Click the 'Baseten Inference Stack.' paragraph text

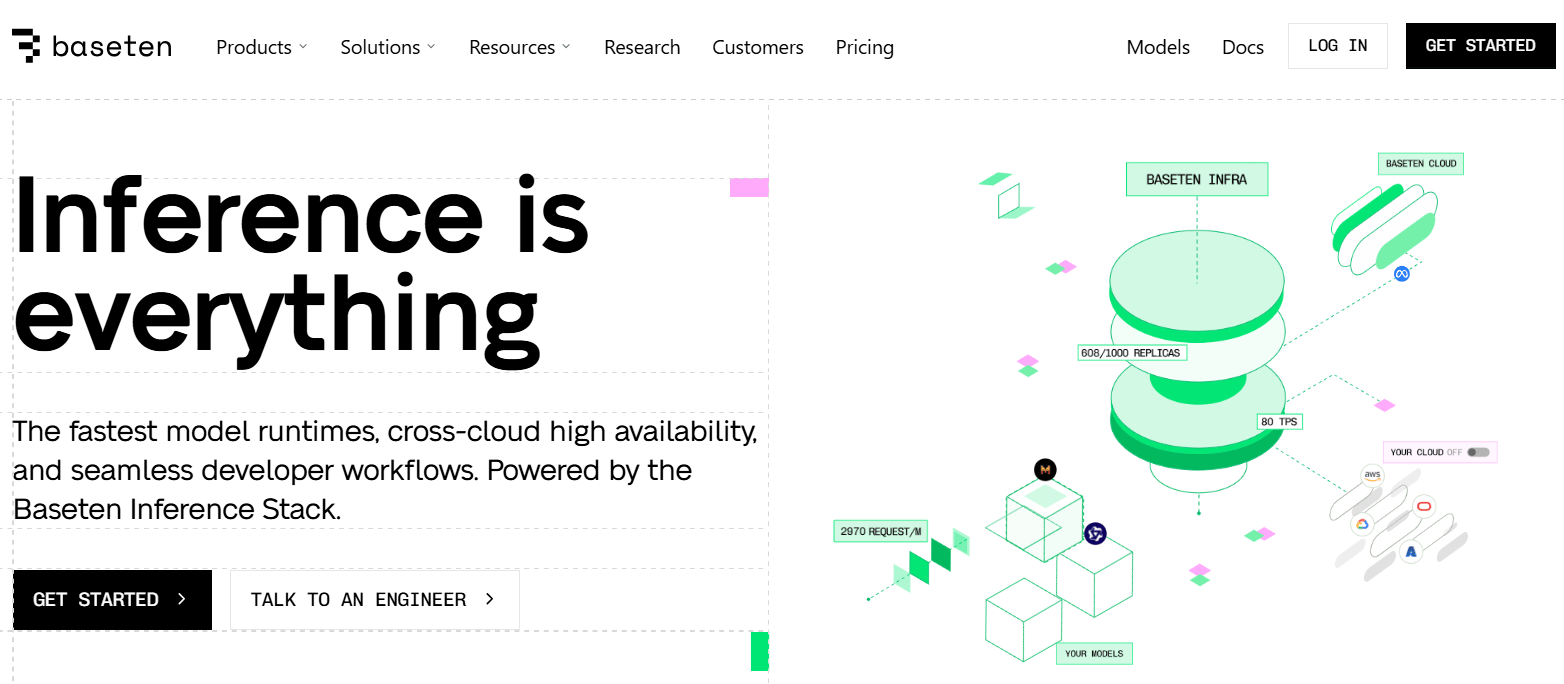coord(177,509)
